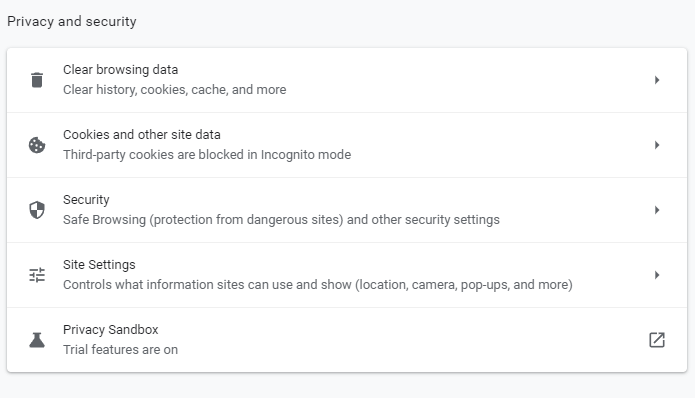Click the Safe Browsing description text
Screen dimensions: 695x398
point(281,220)
